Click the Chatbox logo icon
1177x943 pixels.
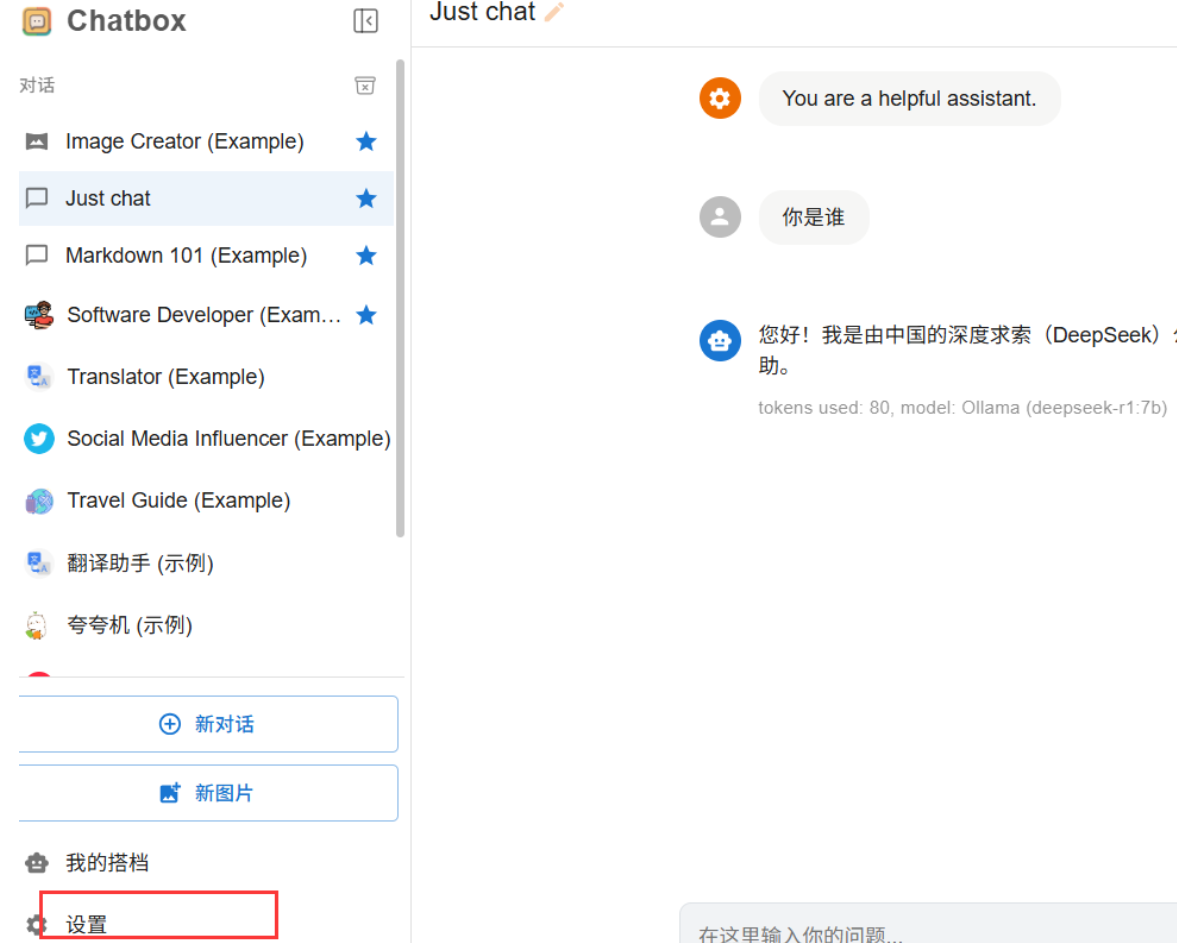[37, 21]
